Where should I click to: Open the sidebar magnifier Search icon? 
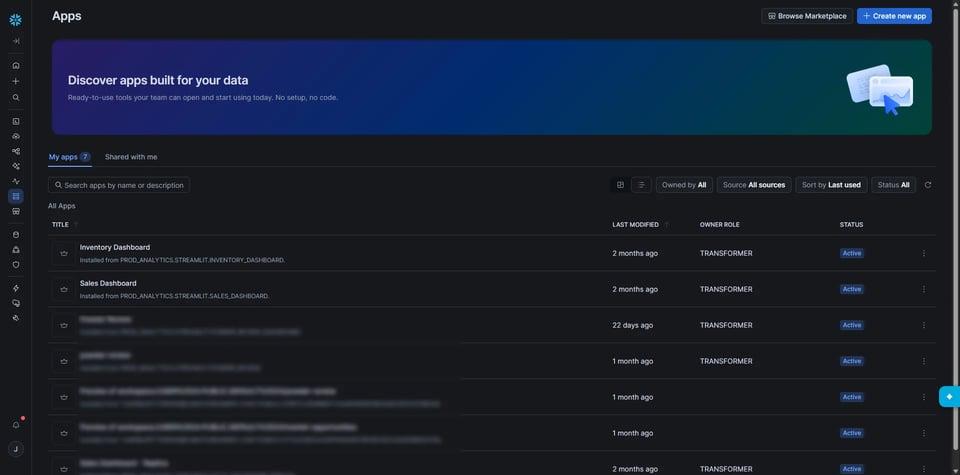click(x=16, y=97)
